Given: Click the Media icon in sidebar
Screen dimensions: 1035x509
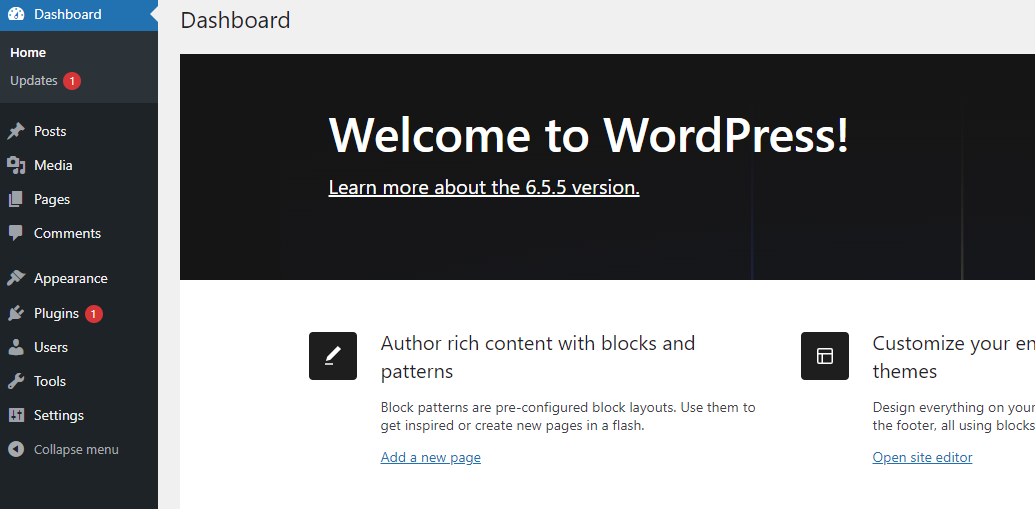Looking at the screenshot, I should (16, 166).
